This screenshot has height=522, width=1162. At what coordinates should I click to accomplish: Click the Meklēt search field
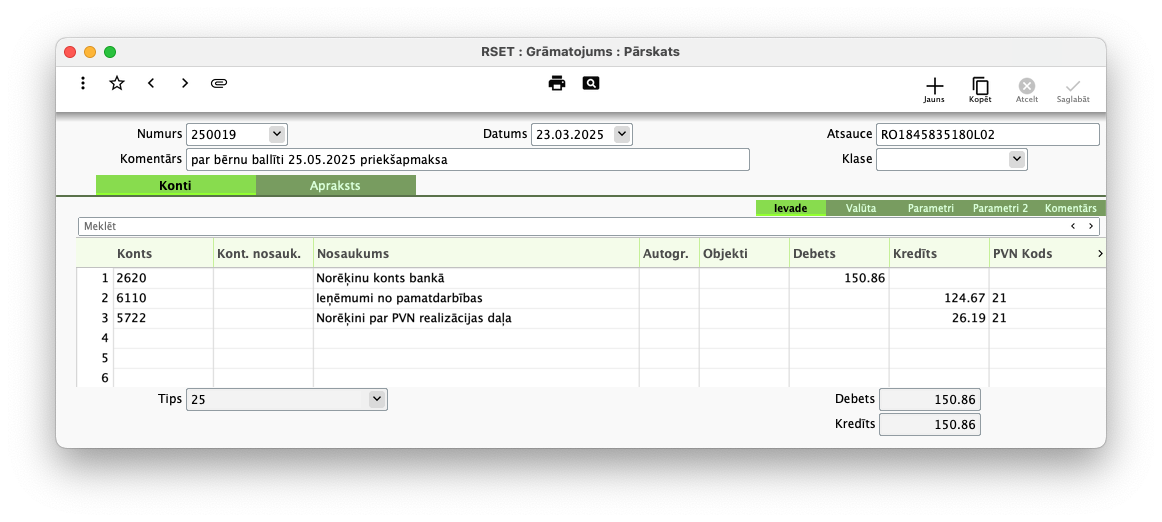point(588,226)
